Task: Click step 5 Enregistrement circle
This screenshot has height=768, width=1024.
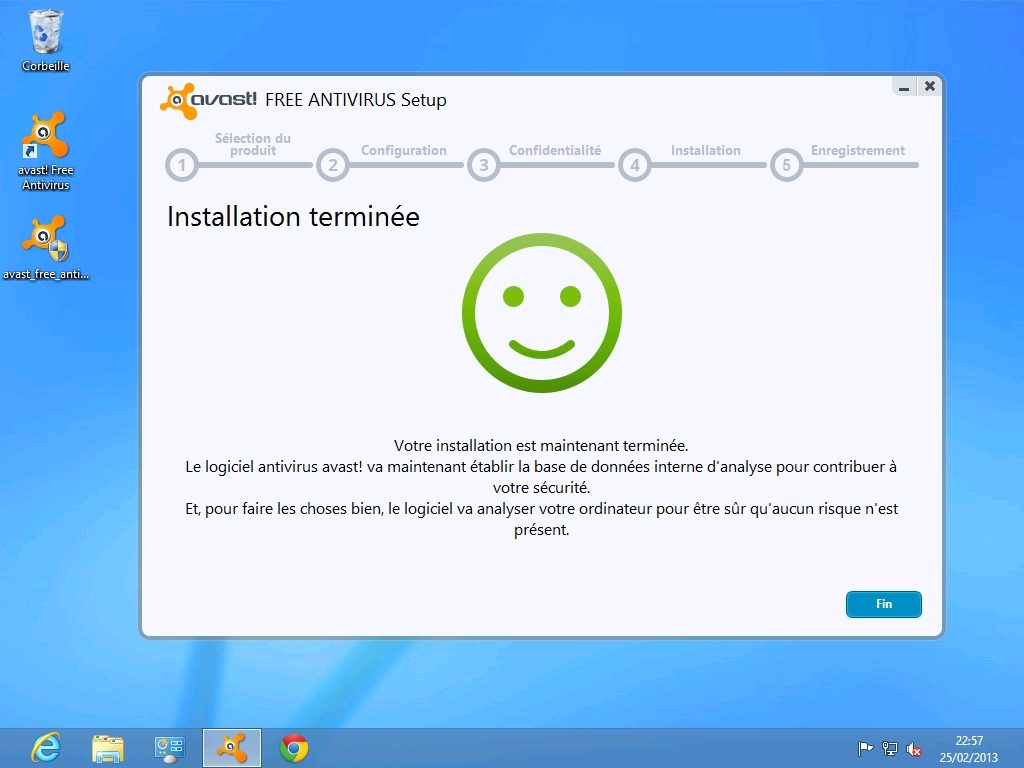Action: (x=786, y=165)
